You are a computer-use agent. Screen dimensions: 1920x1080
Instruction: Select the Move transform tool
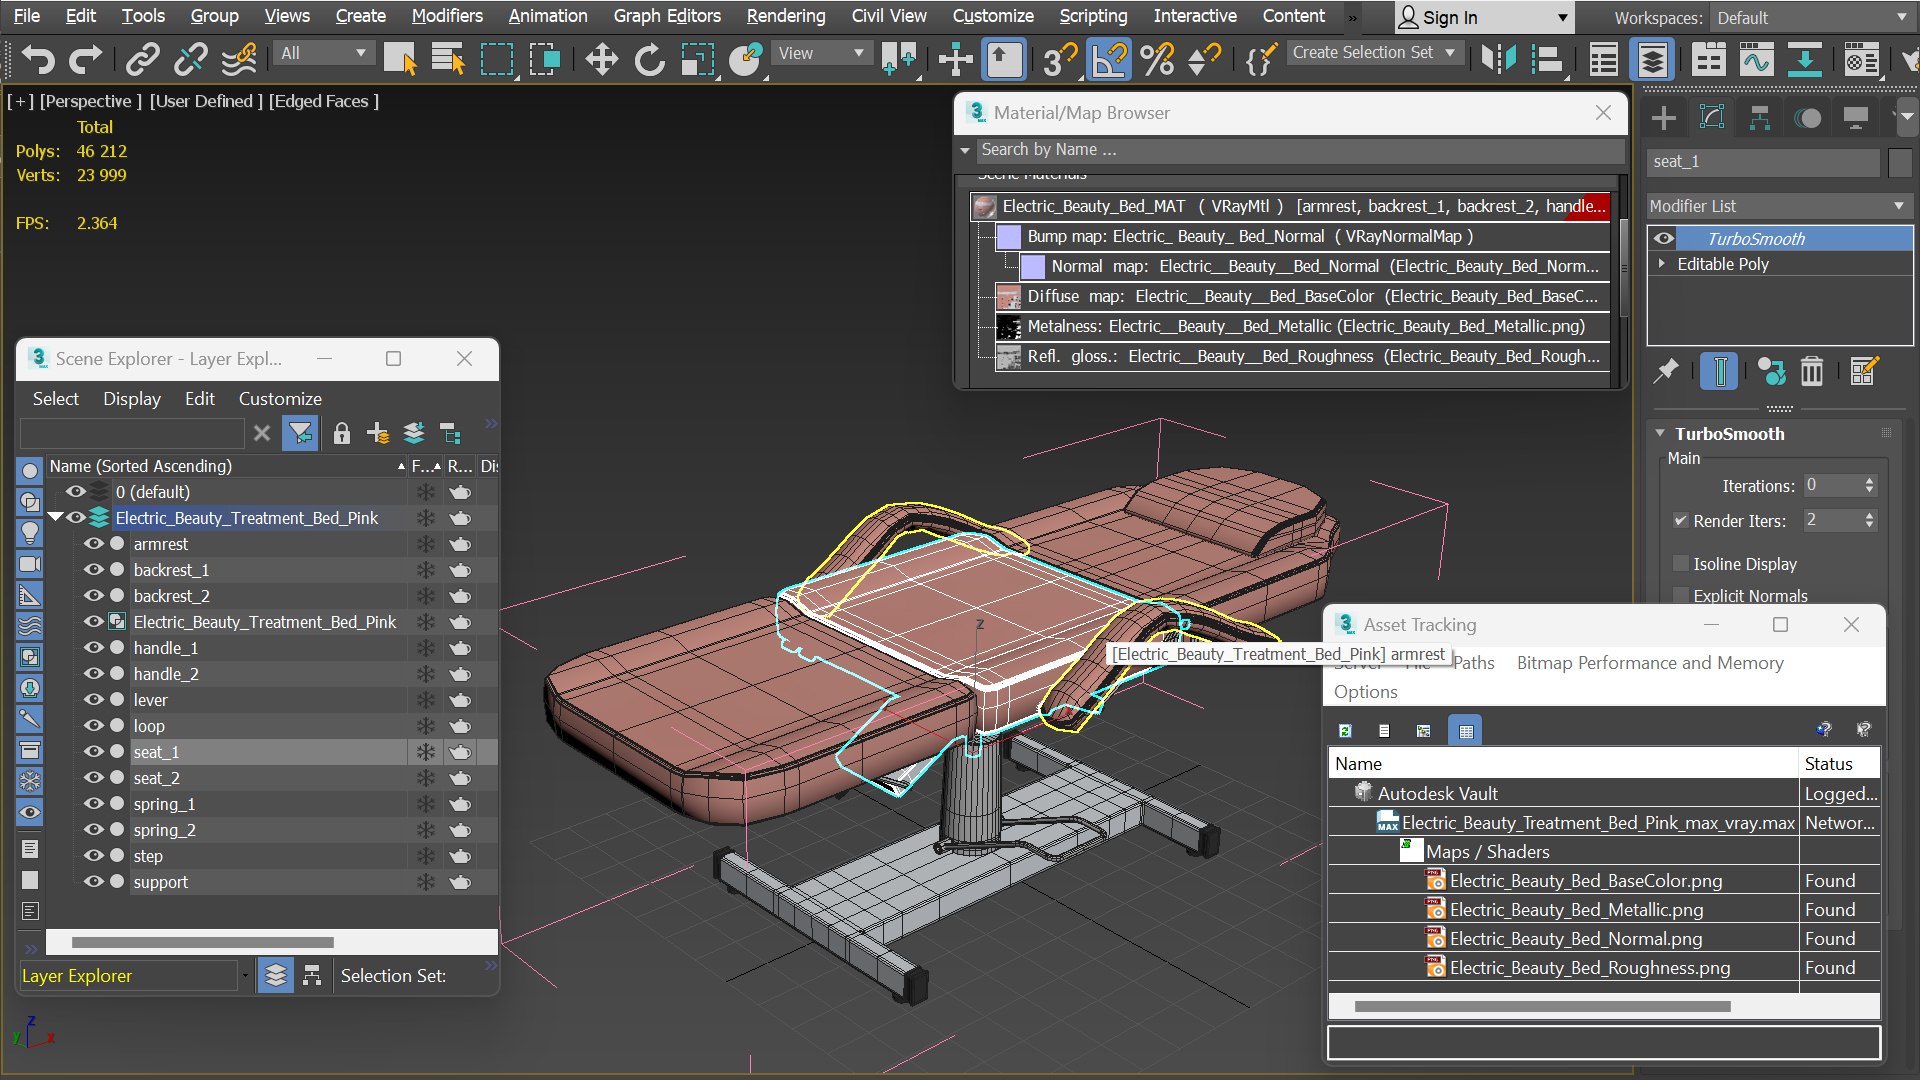point(601,60)
